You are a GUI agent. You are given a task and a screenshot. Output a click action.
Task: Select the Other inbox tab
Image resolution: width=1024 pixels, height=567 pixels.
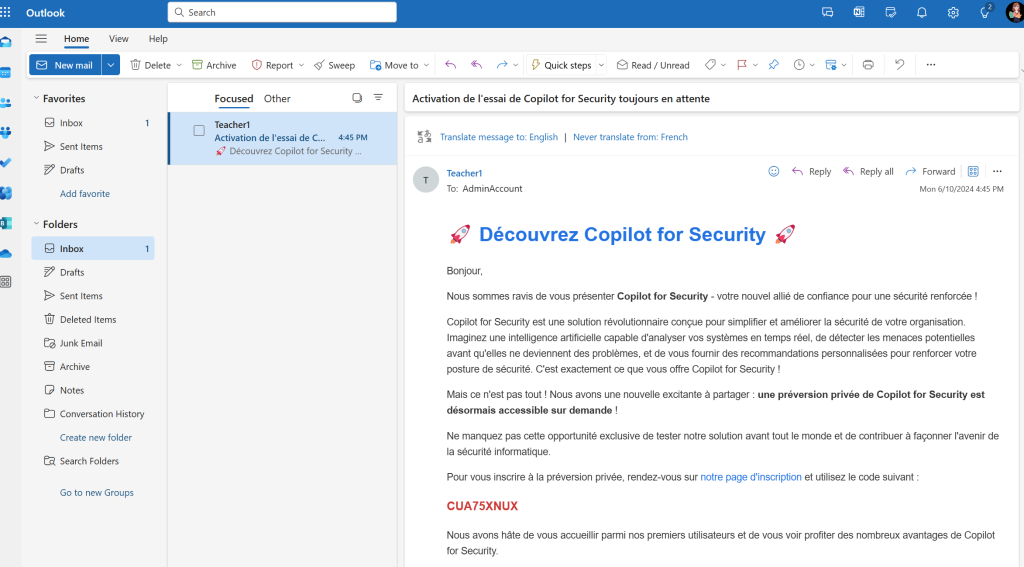click(277, 99)
